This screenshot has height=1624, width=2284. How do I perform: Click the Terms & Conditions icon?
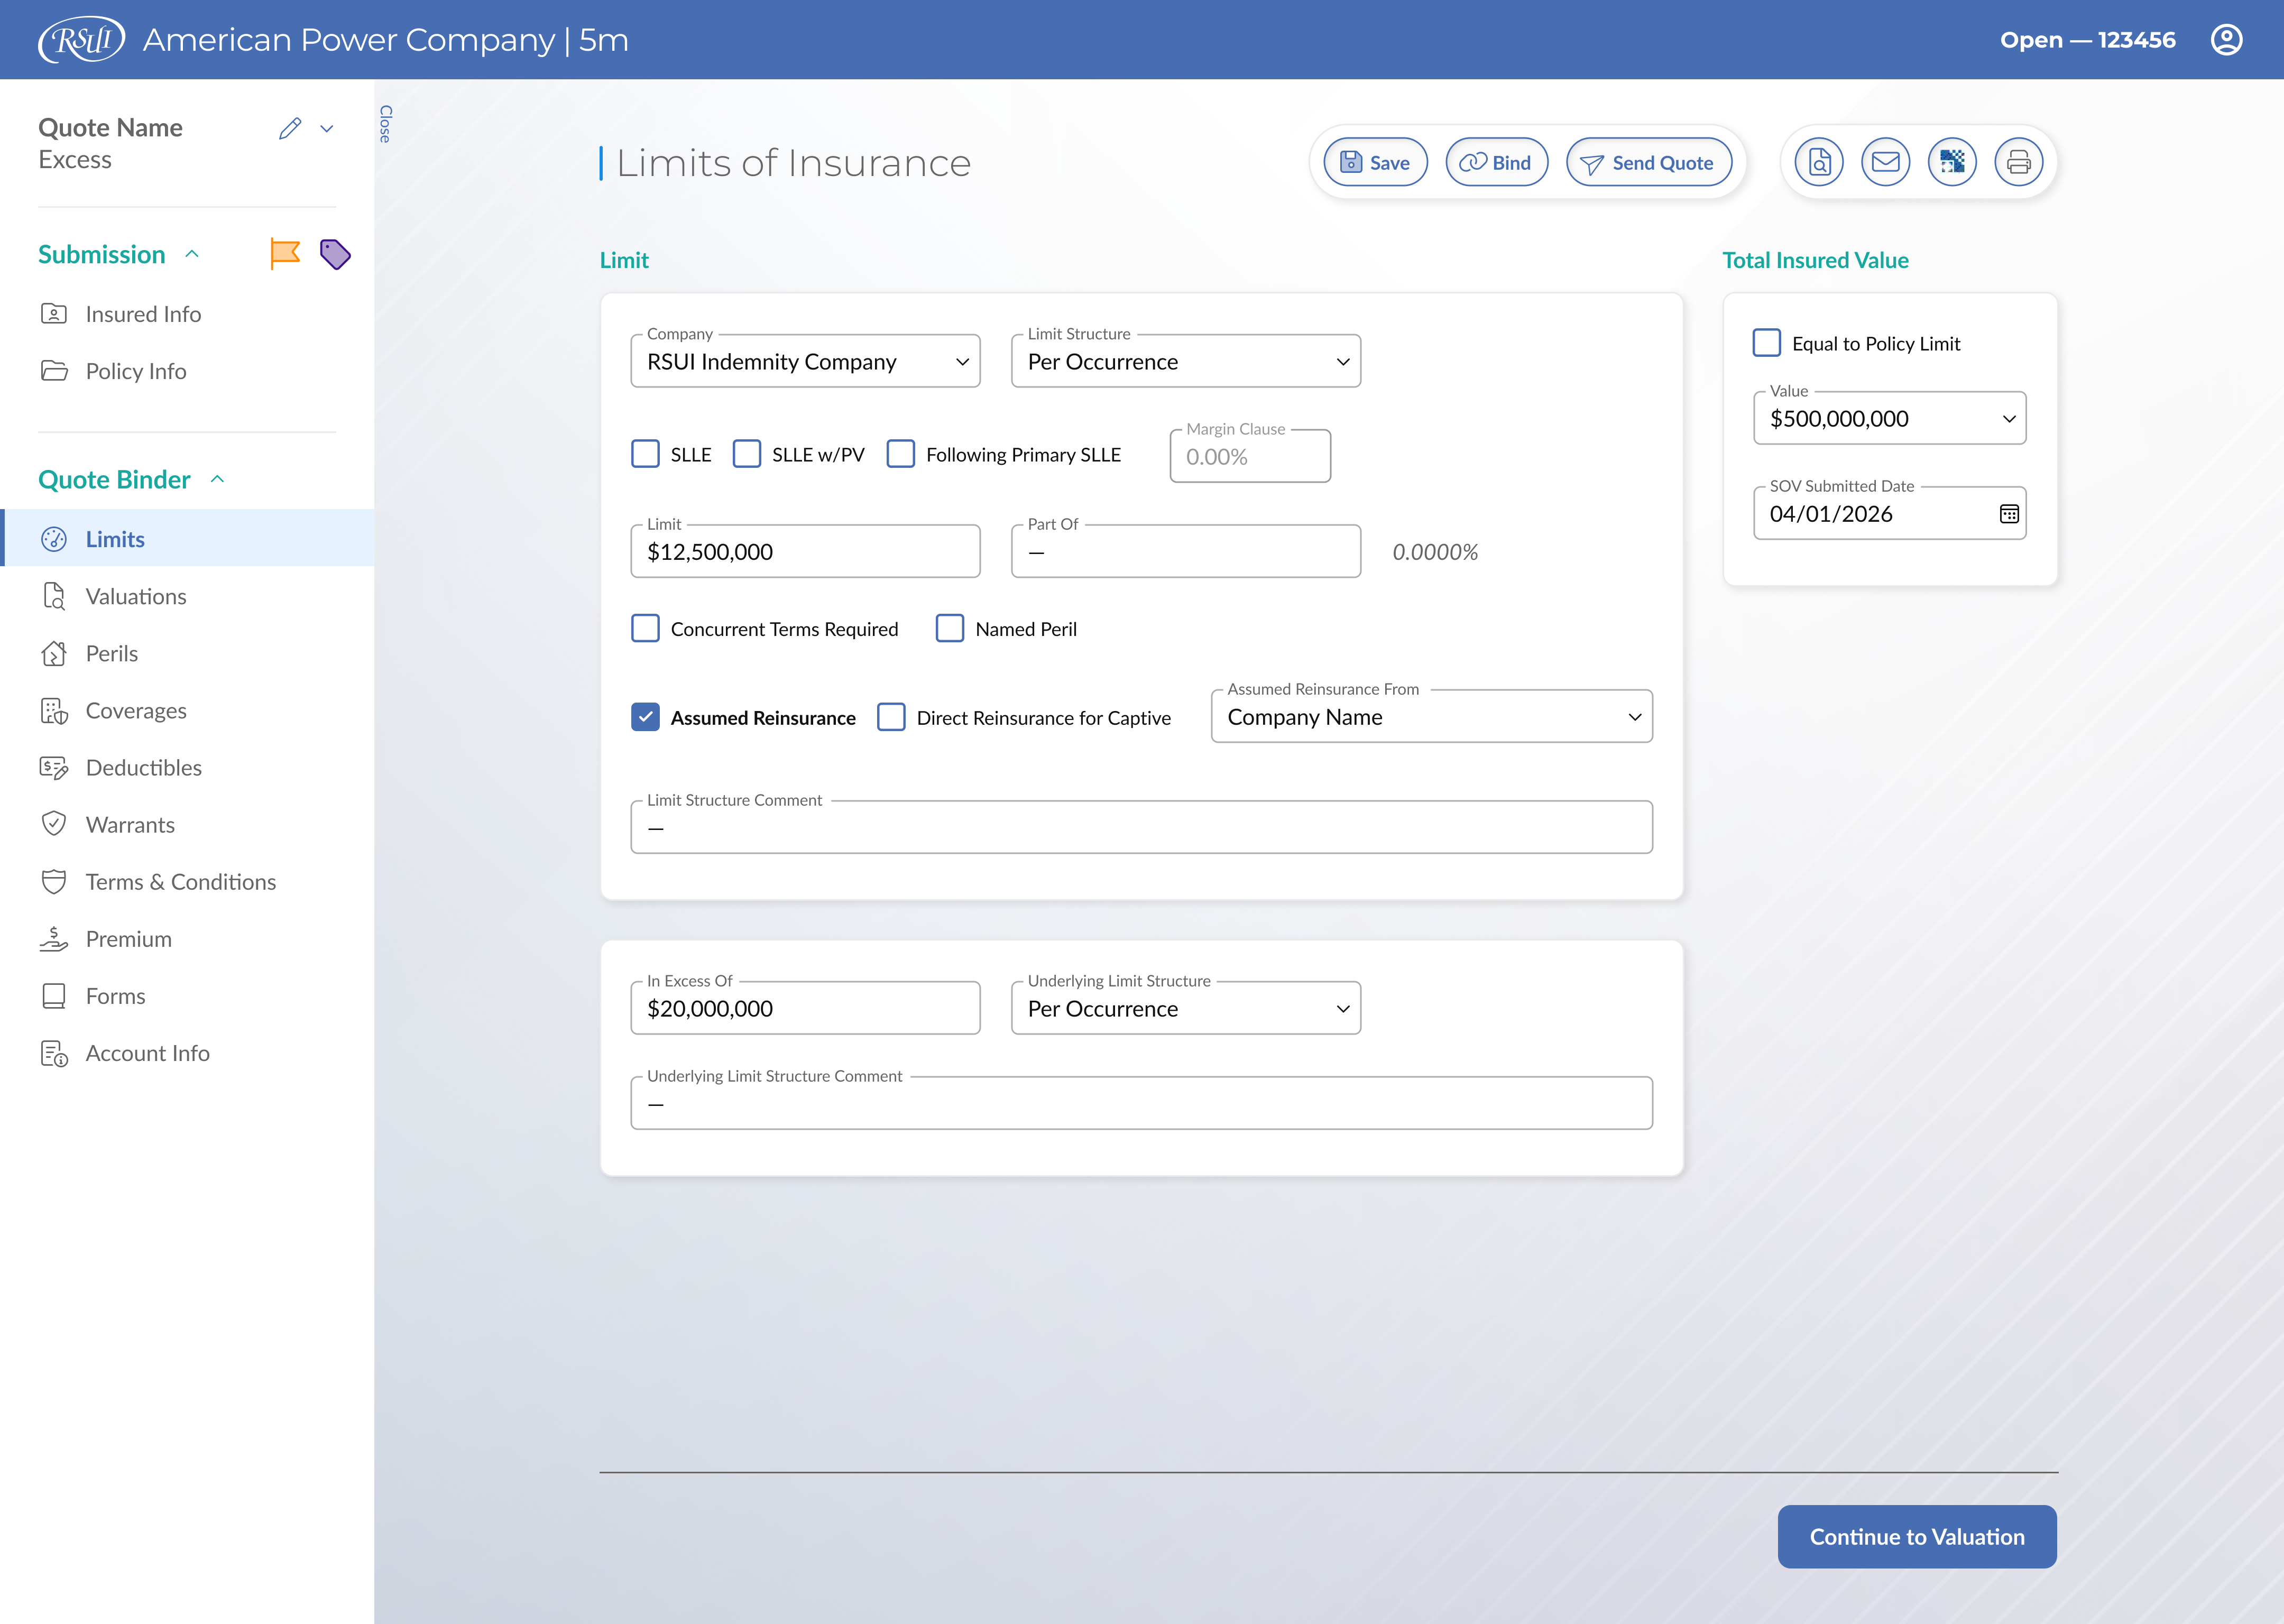[54, 882]
